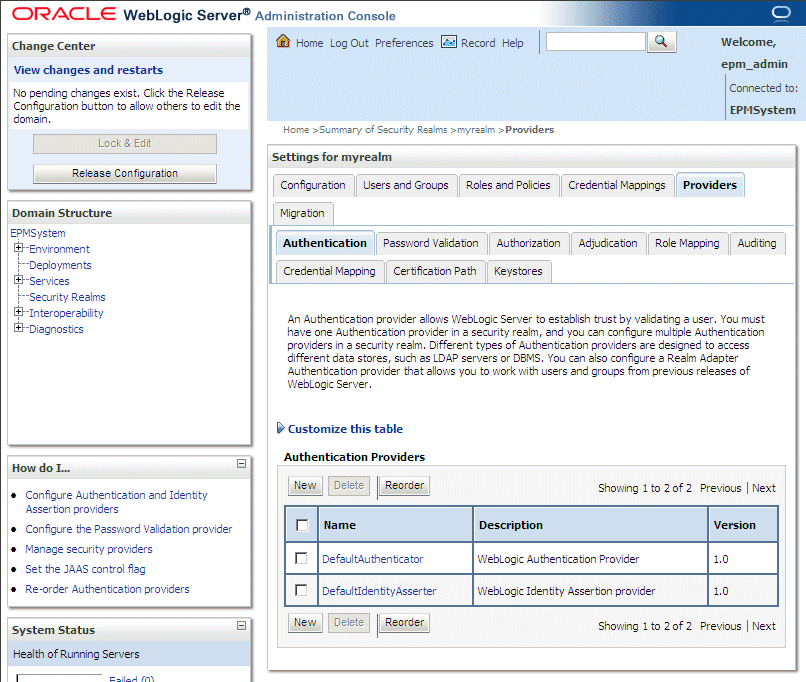
Task: Collapse the System Status panel
Action: coord(241,625)
